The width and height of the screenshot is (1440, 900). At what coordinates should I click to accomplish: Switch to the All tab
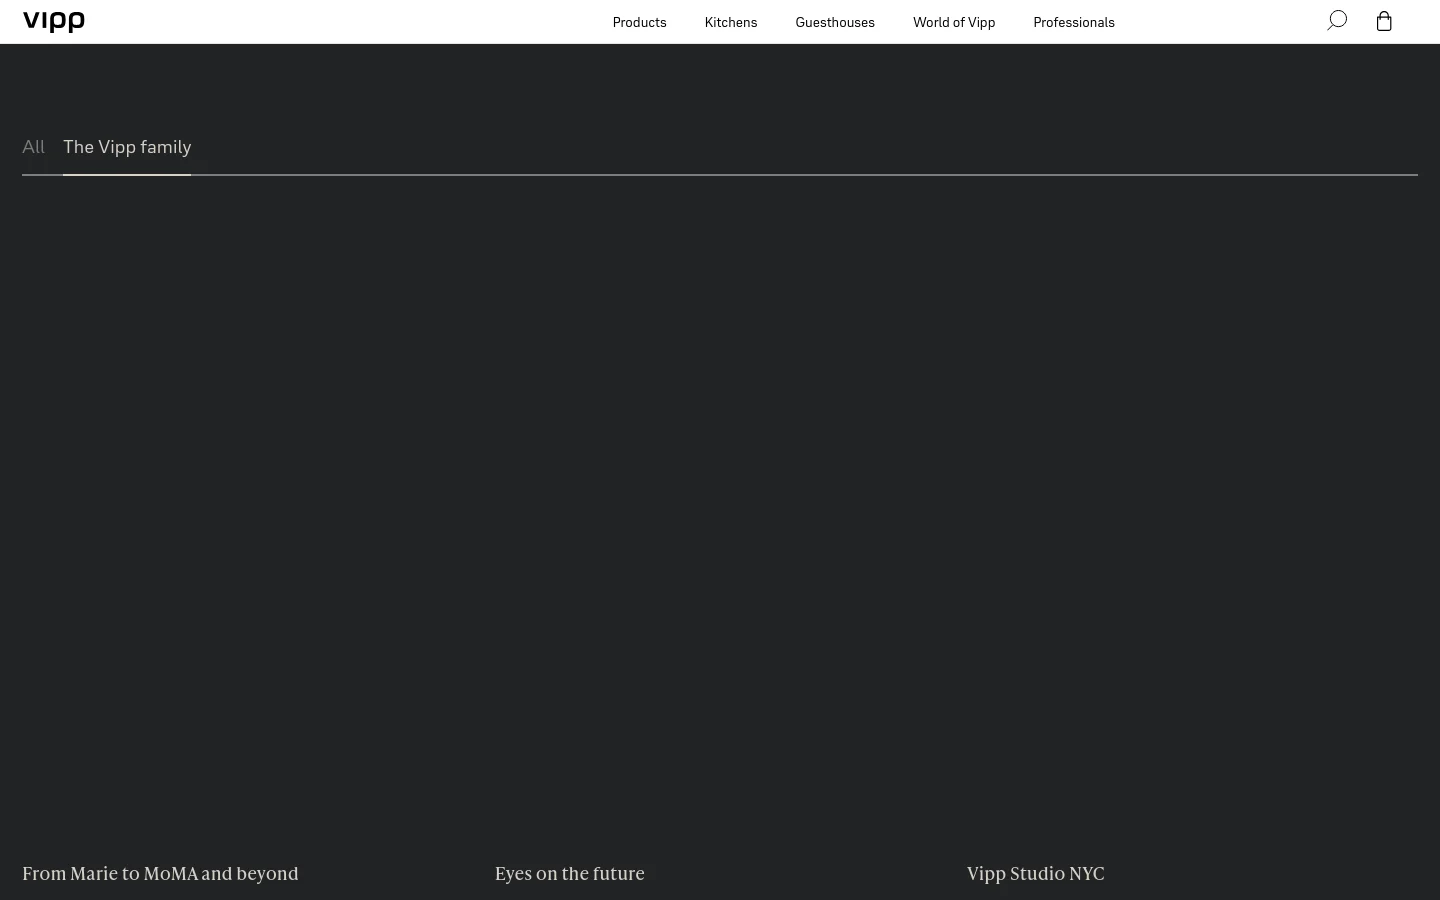[x=33, y=147]
